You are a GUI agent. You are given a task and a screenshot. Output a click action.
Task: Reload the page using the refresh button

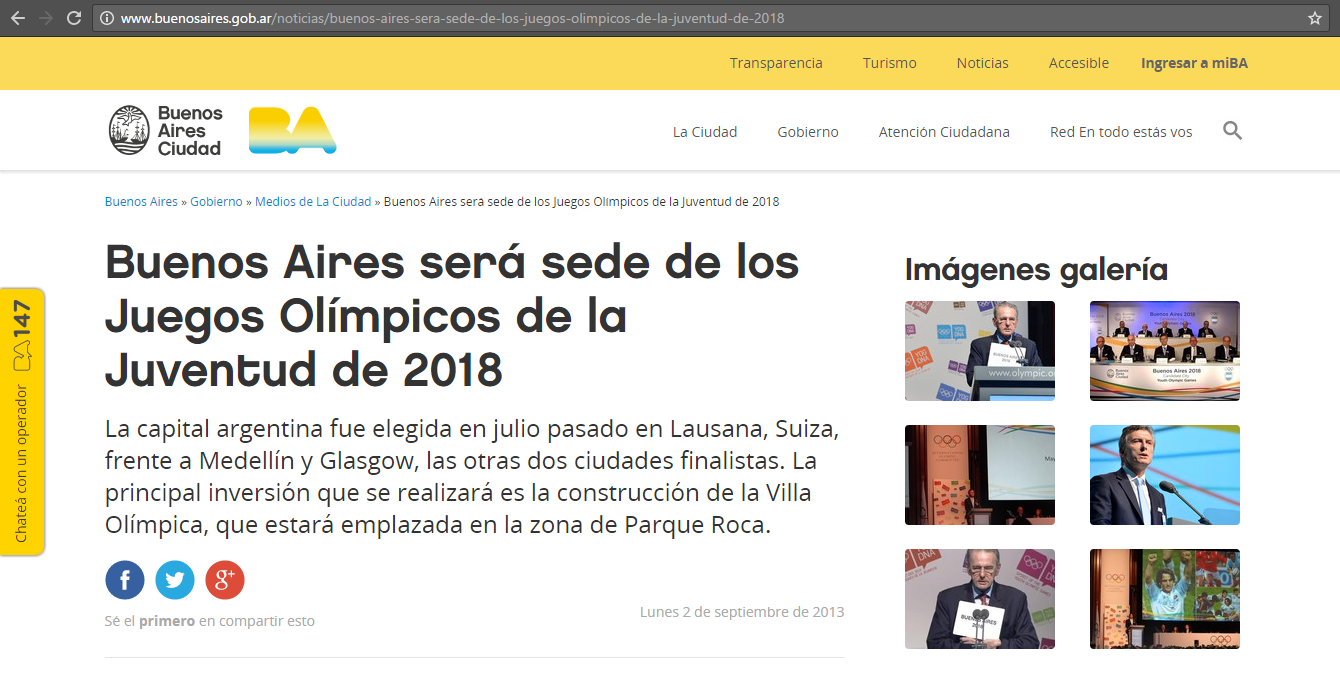pos(73,18)
